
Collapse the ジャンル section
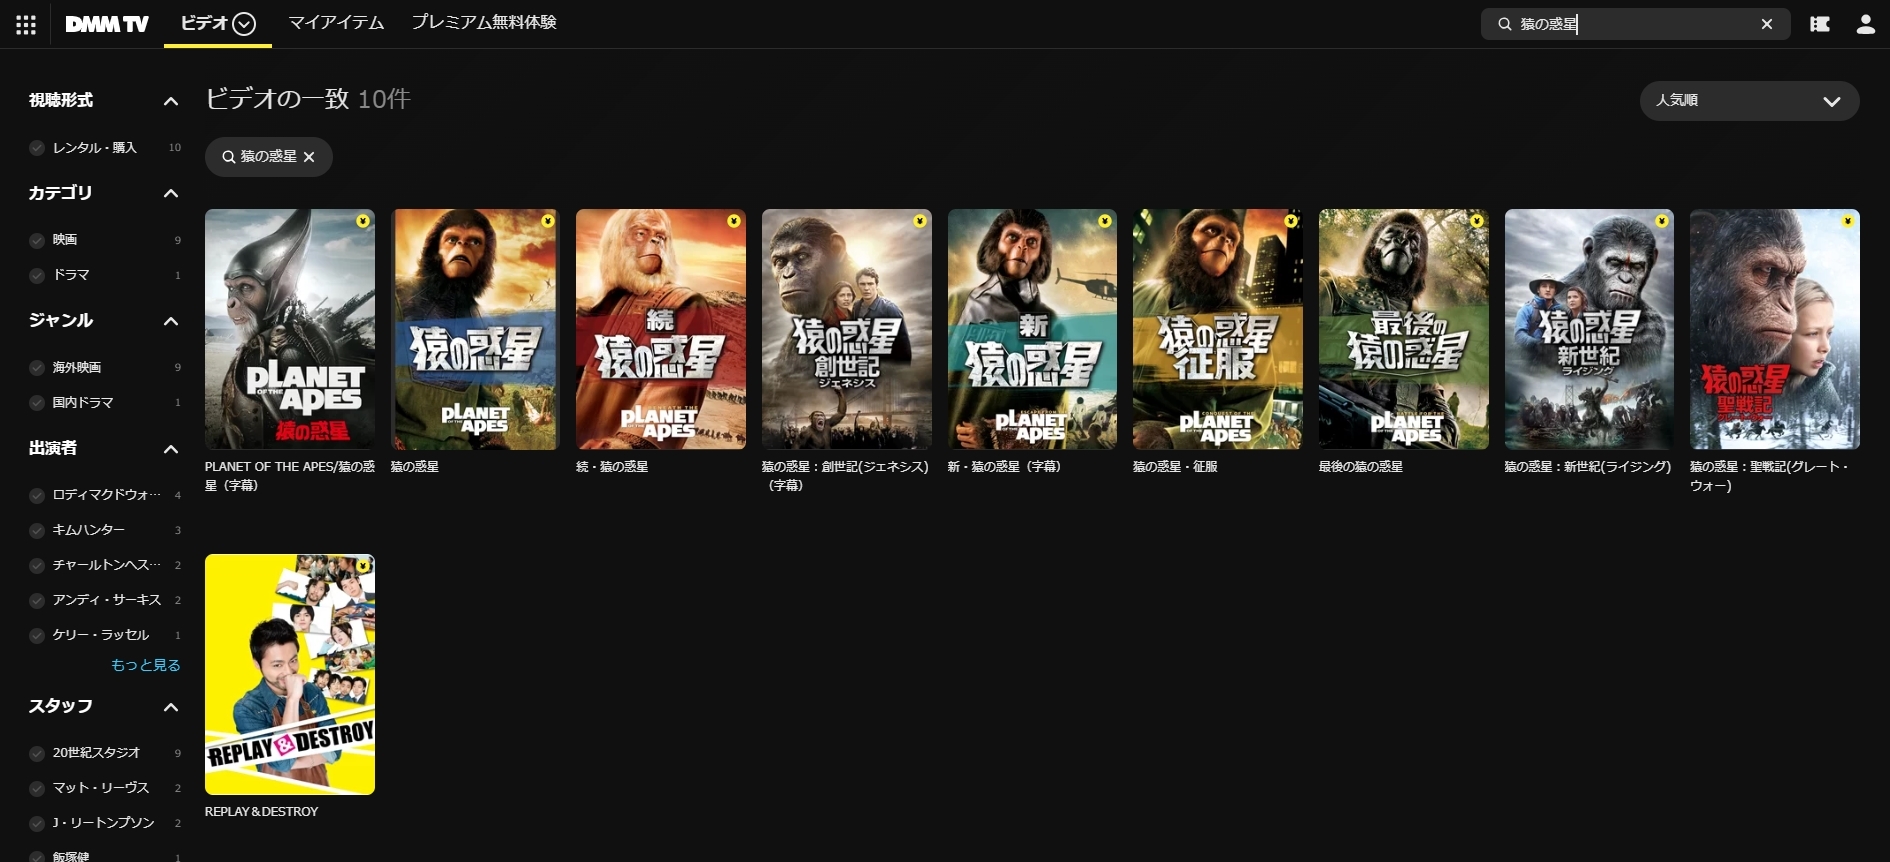[171, 321]
